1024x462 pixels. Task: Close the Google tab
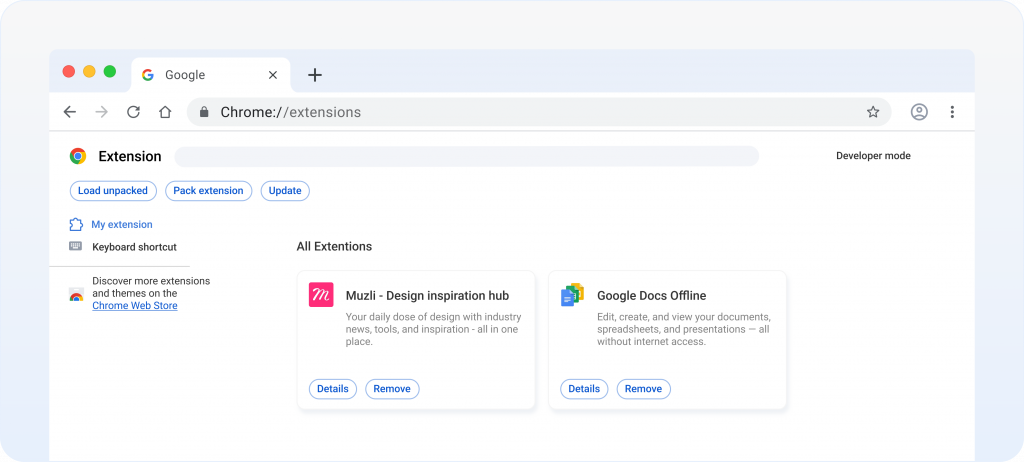(x=273, y=75)
